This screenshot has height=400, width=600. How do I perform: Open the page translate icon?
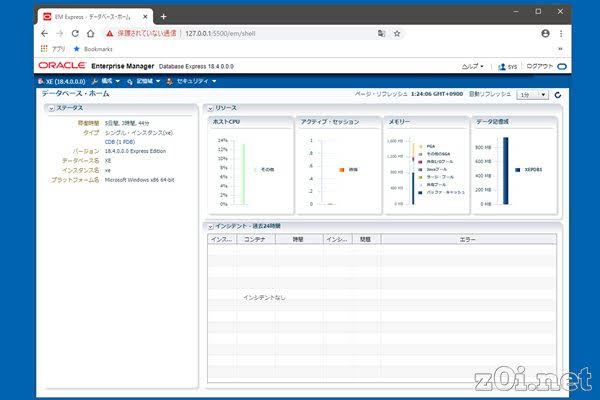pos(381,34)
